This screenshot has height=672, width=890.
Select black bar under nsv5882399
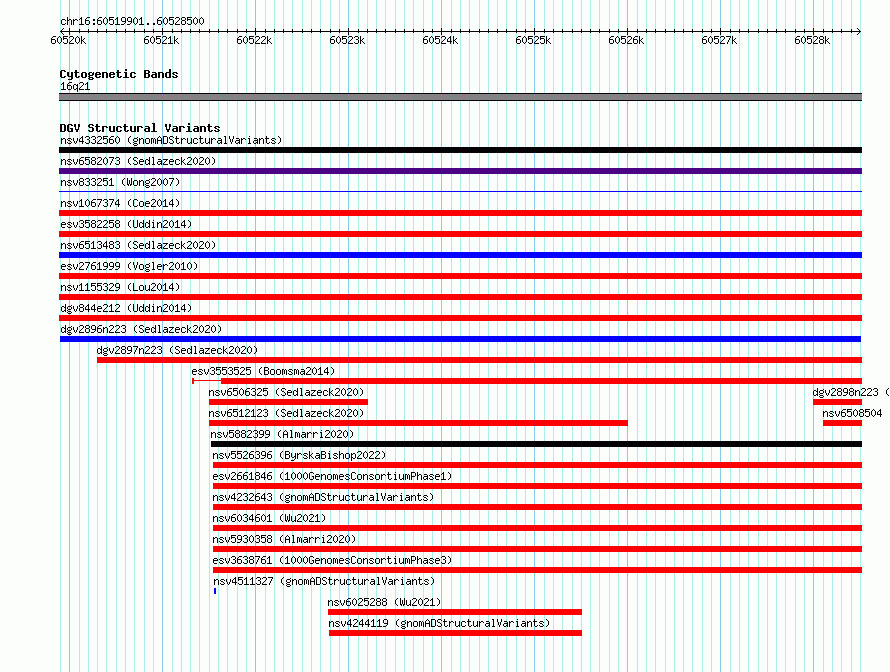pyautogui.click(x=536, y=444)
